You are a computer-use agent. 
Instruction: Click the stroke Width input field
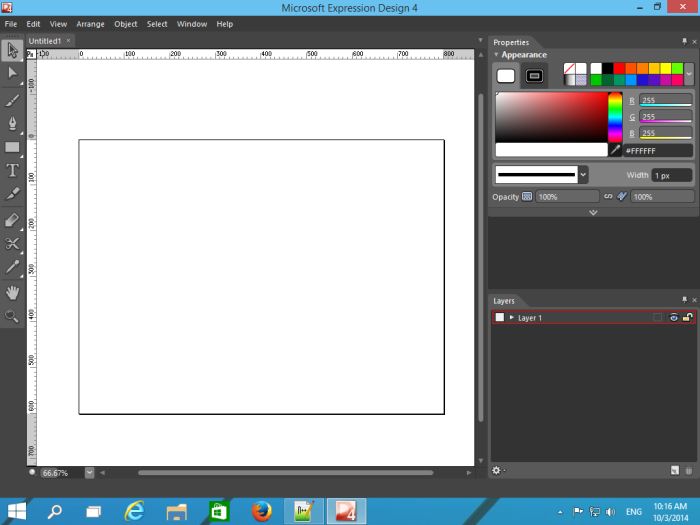click(671, 175)
